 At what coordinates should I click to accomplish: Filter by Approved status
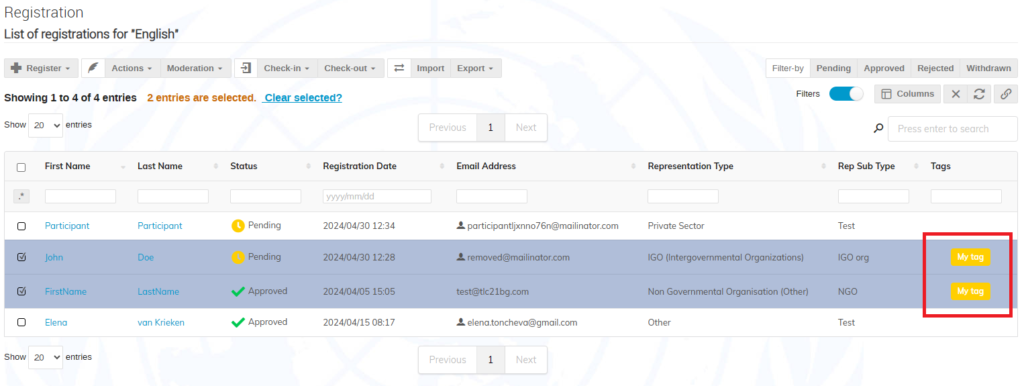884,68
